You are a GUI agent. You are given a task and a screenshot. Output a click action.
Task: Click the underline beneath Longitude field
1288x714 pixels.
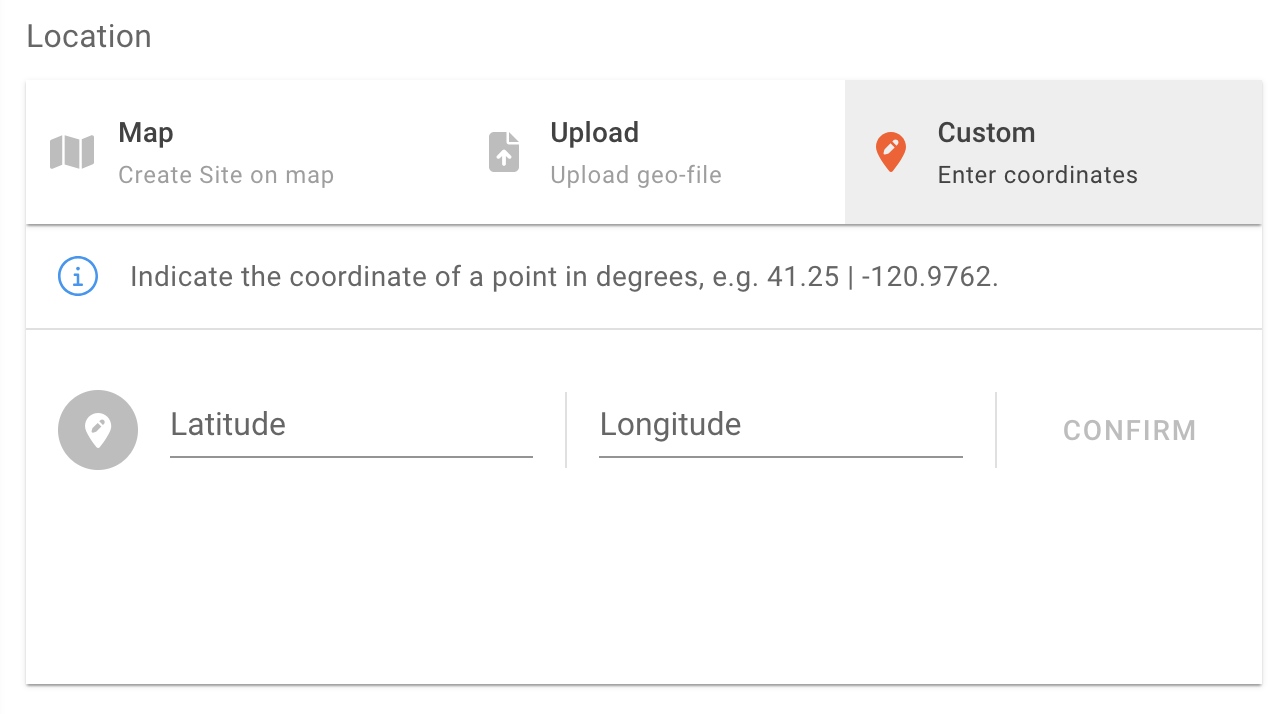coord(780,457)
